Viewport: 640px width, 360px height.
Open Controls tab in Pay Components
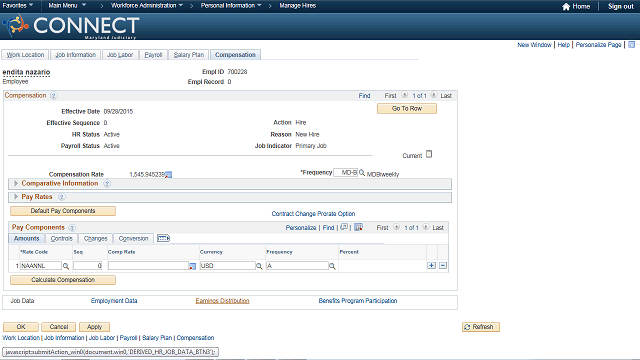point(62,238)
